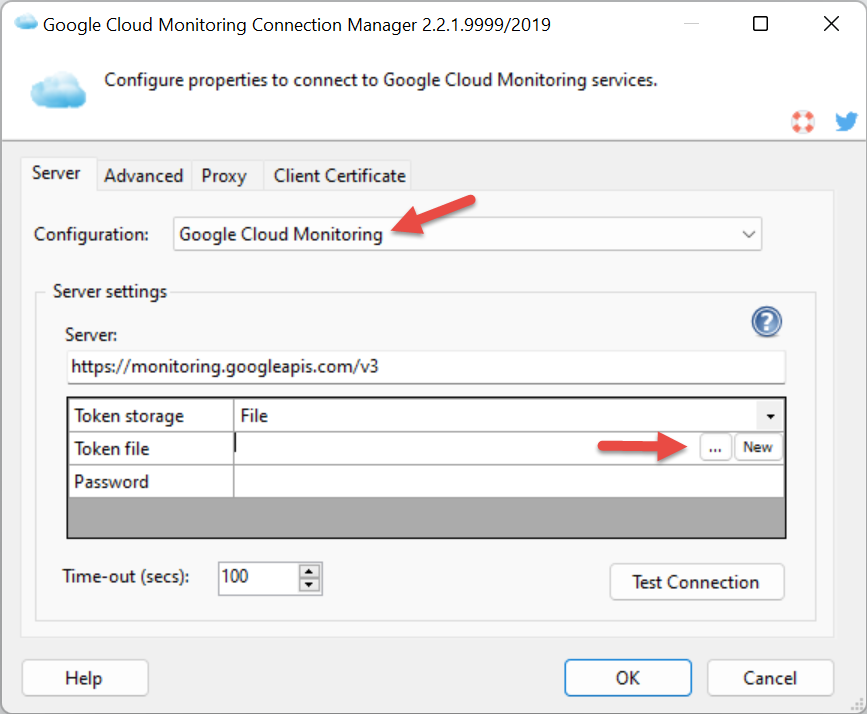The width and height of the screenshot is (867, 714).
Task: Close the Connection Manager dialog
Action: pyautogui.click(x=831, y=24)
